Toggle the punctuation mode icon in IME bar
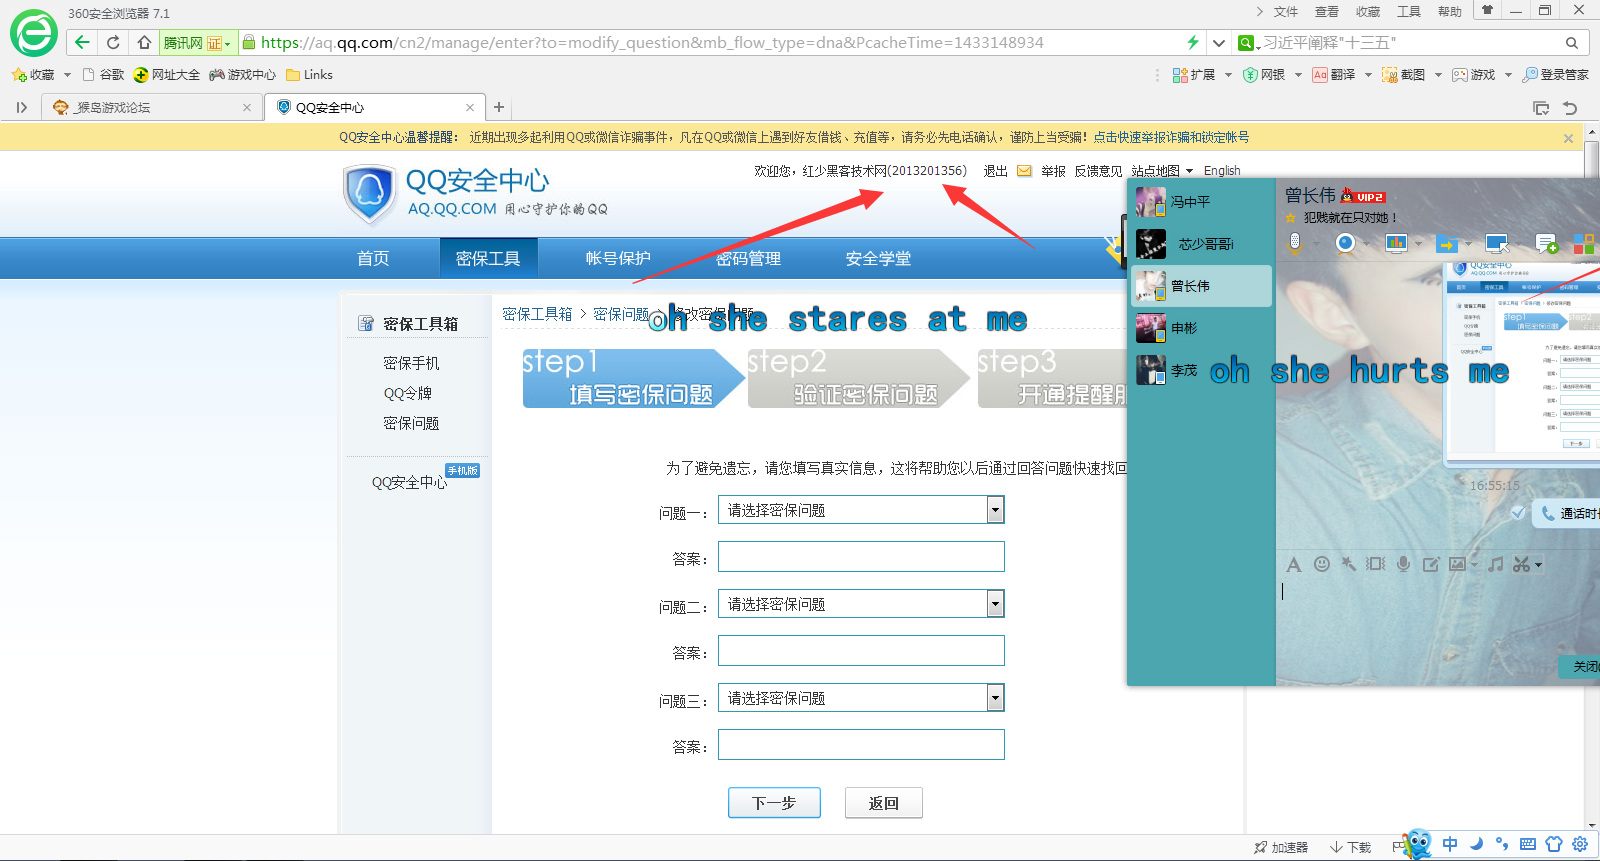This screenshot has width=1600, height=861. 1502,844
